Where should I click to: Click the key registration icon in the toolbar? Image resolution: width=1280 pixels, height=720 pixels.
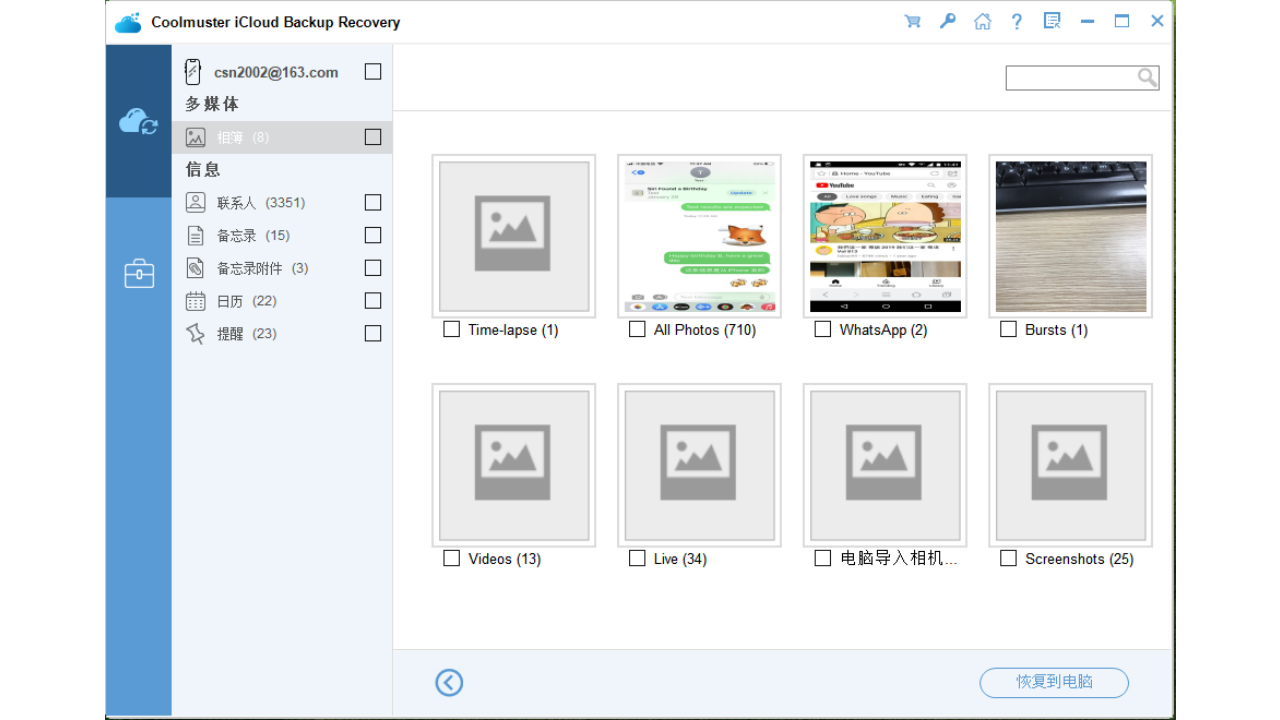947,20
